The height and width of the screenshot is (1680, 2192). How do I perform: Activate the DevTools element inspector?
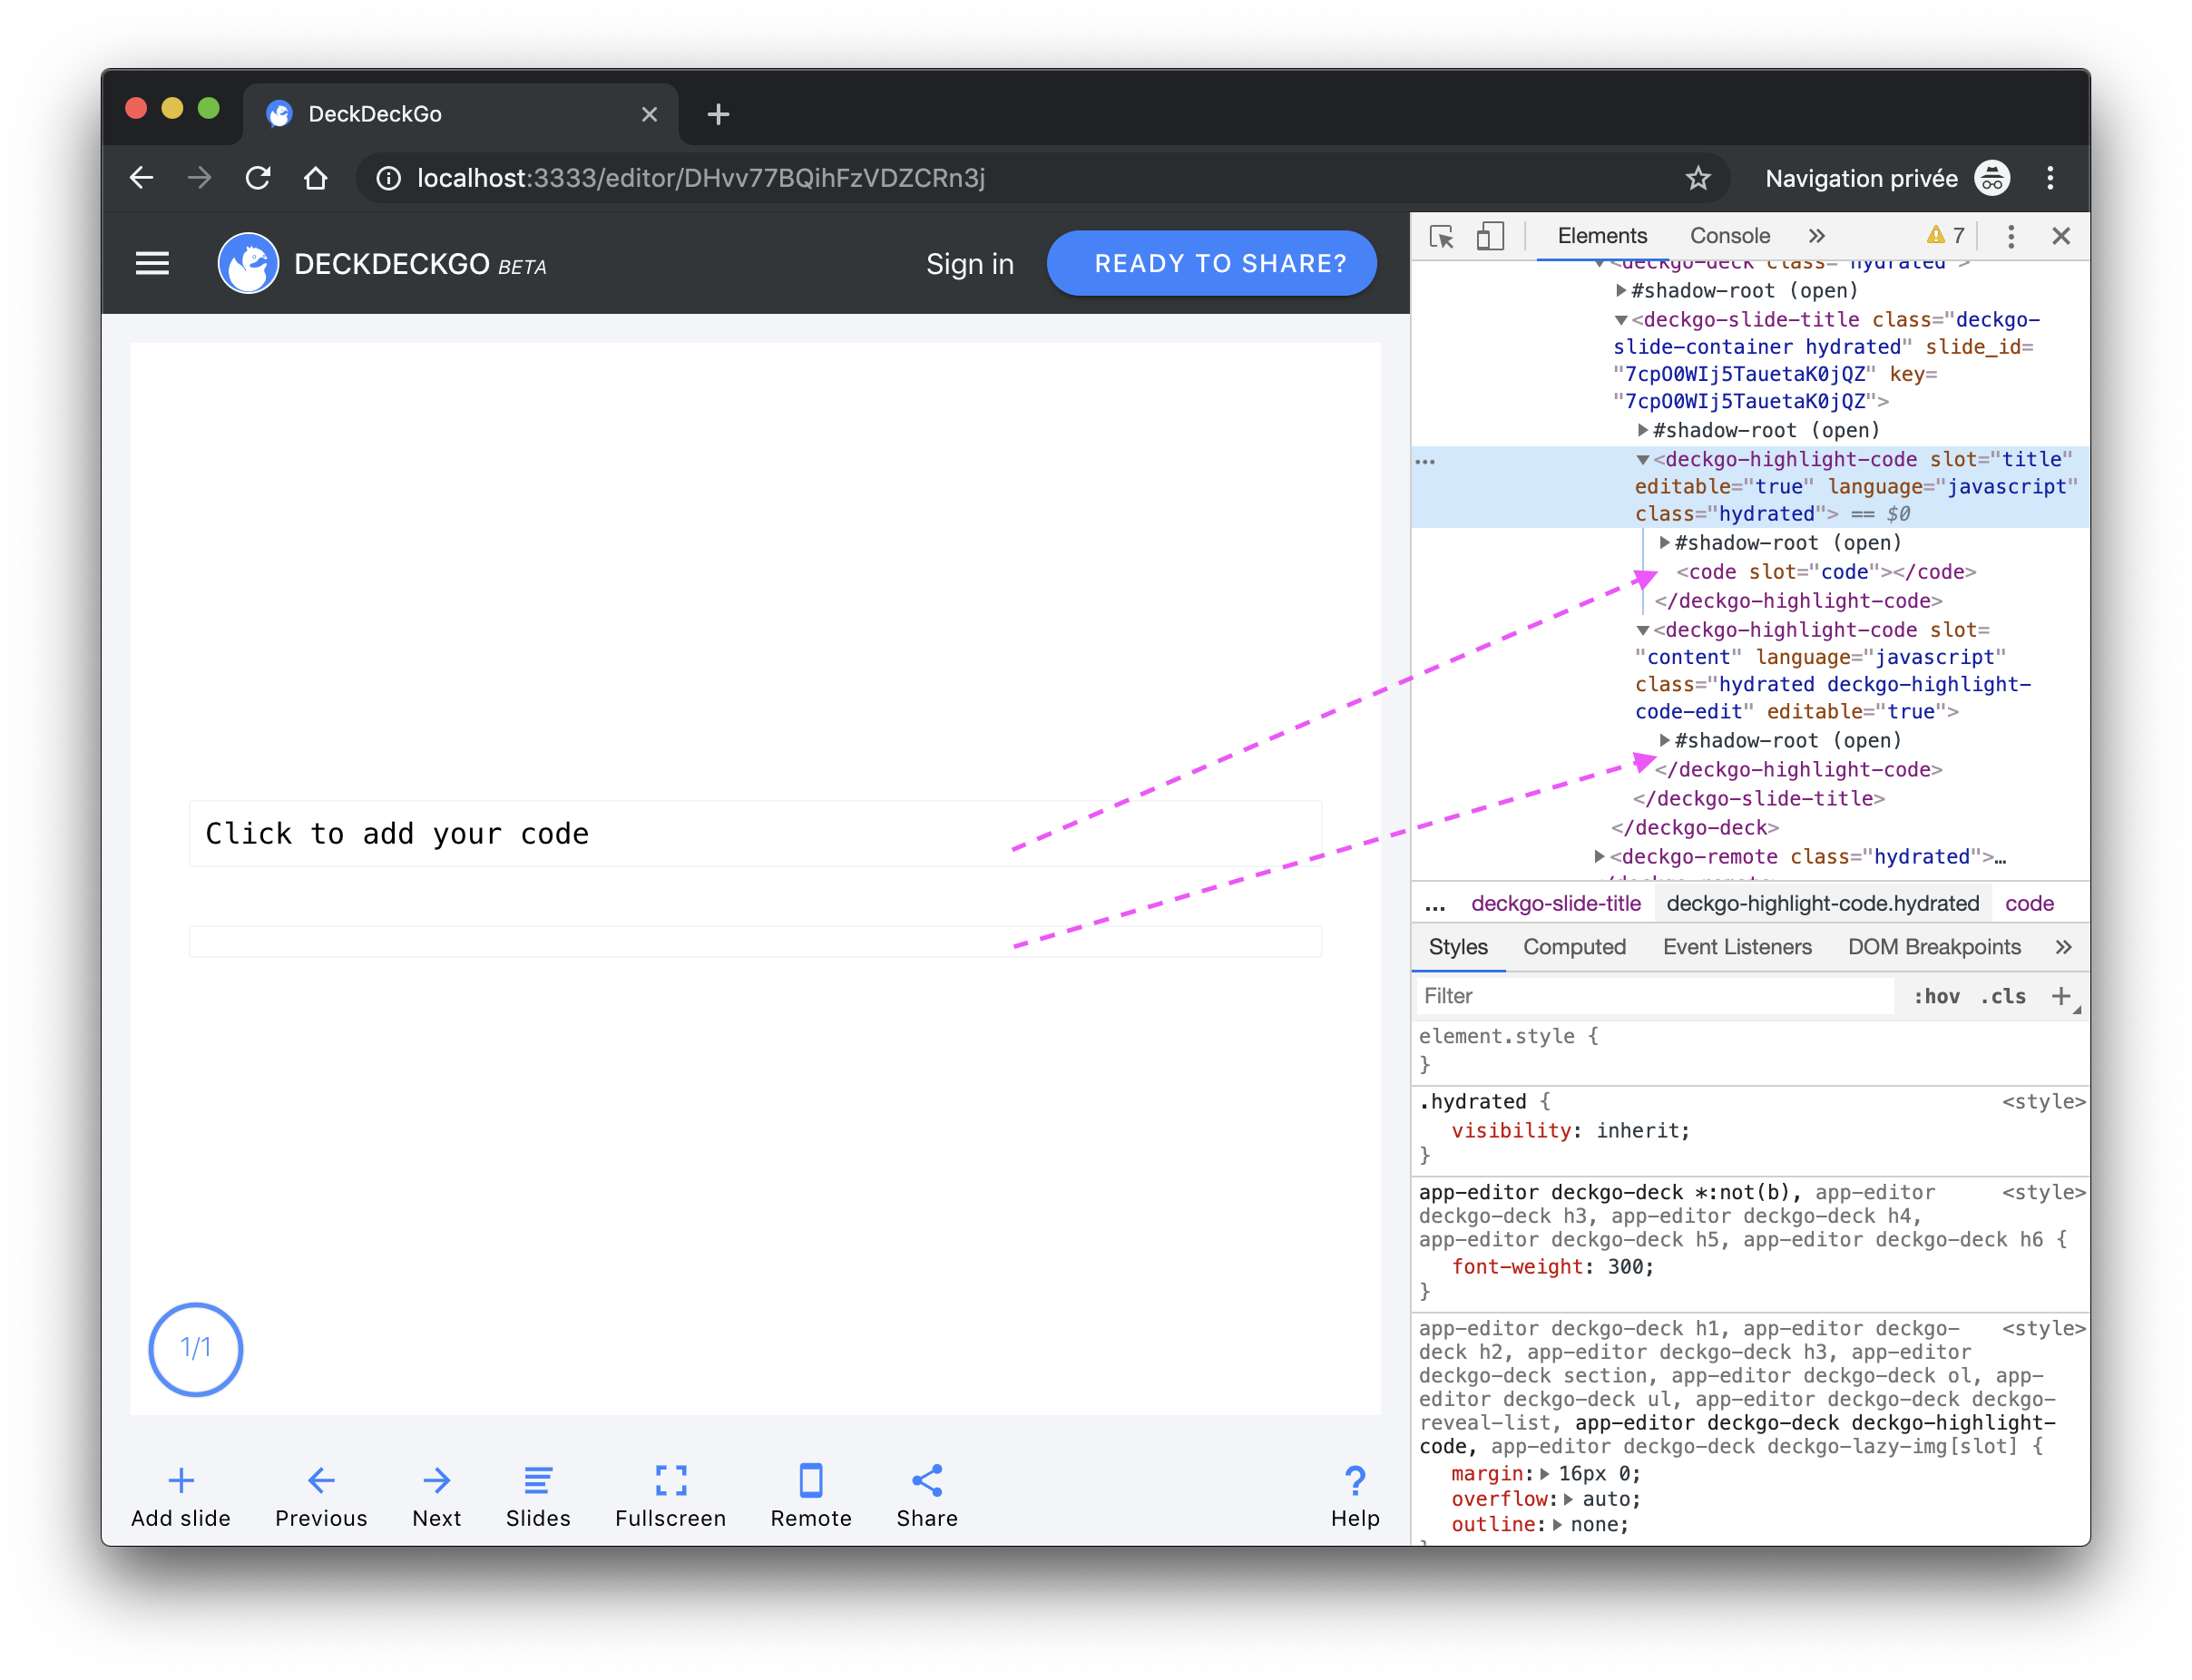click(1440, 236)
